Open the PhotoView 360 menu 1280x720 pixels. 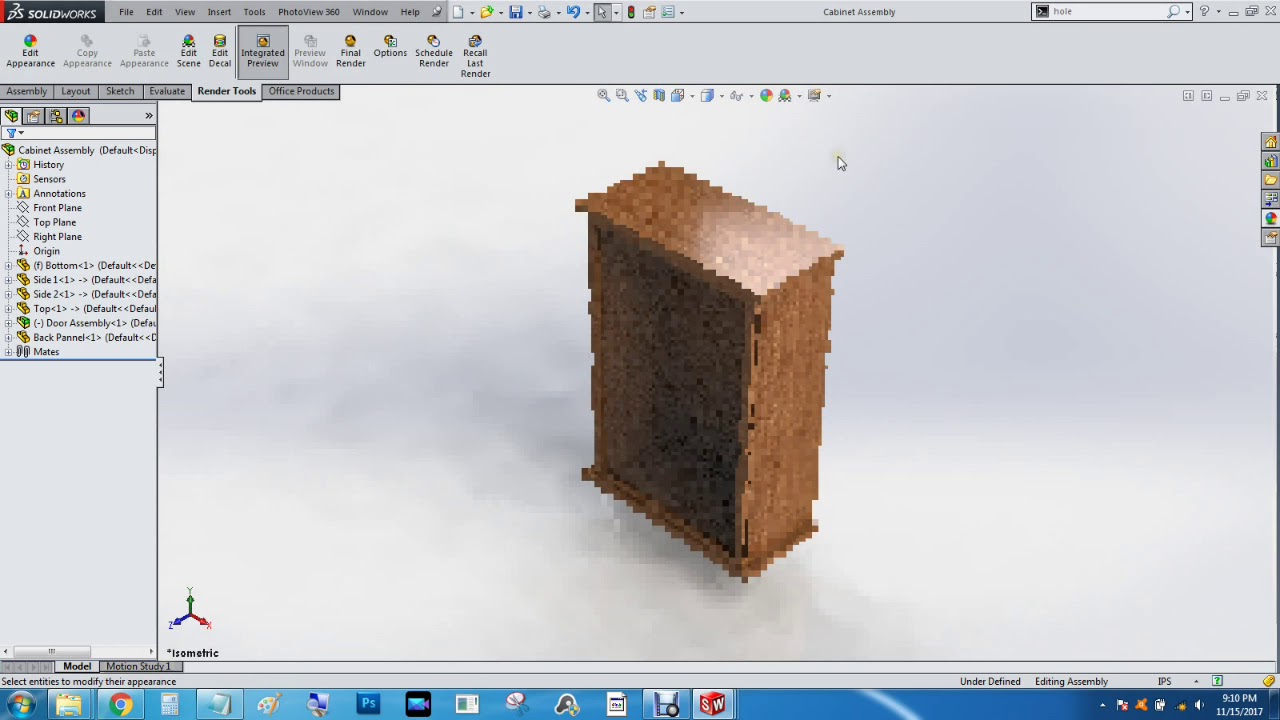point(308,12)
